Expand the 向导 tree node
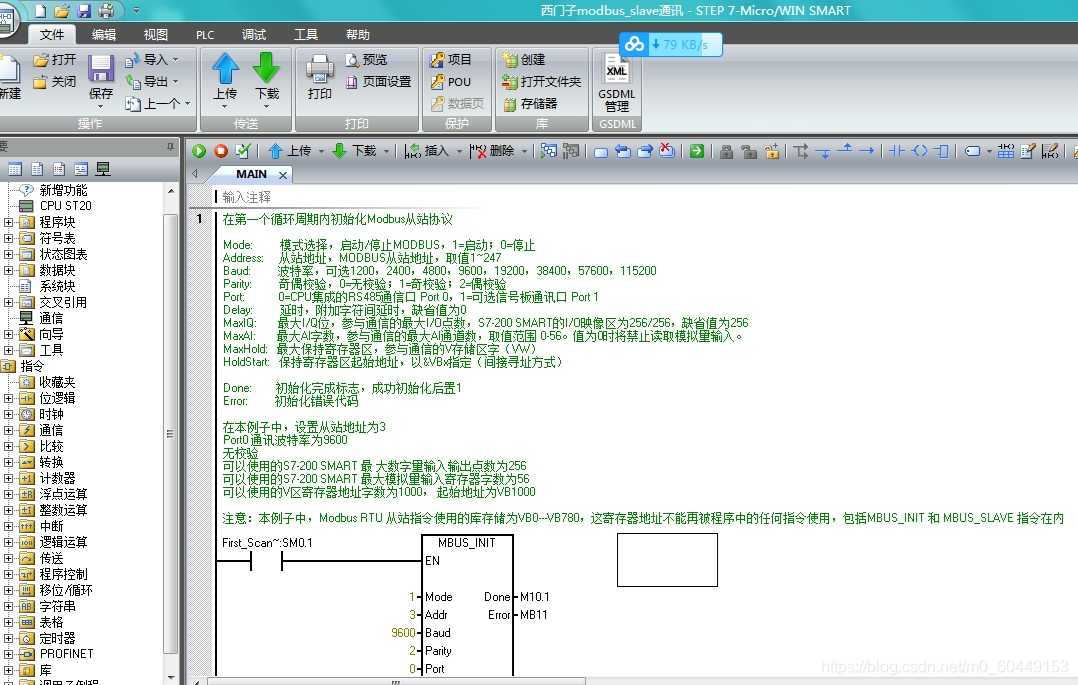Screen dimensions: 1078x685 tap(8, 334)
